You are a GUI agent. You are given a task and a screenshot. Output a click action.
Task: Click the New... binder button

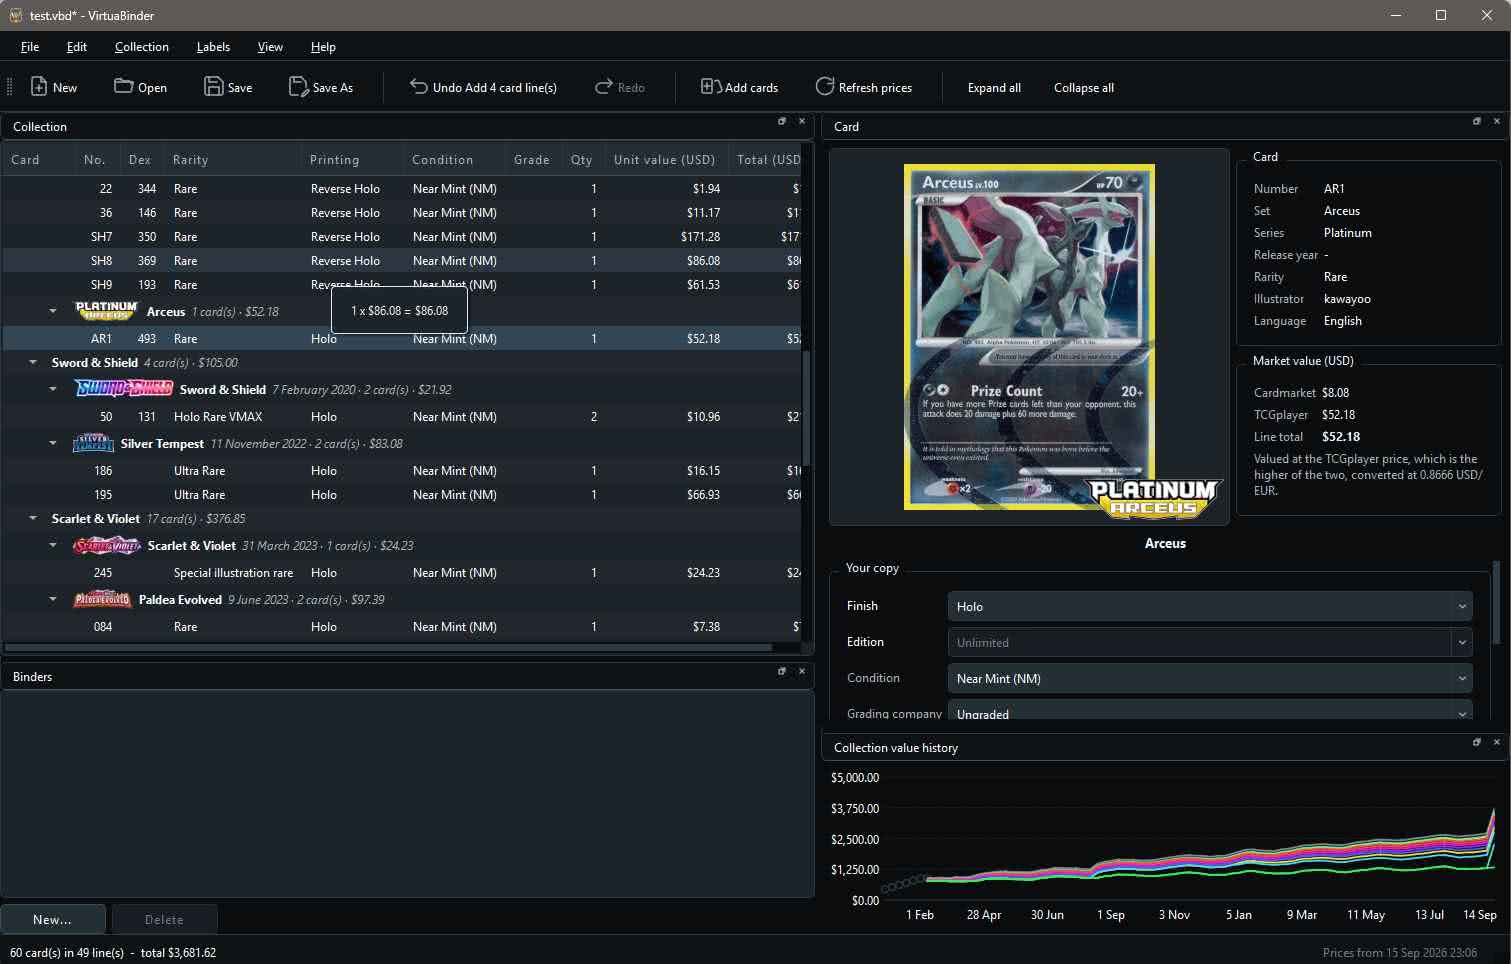(53, 919)
